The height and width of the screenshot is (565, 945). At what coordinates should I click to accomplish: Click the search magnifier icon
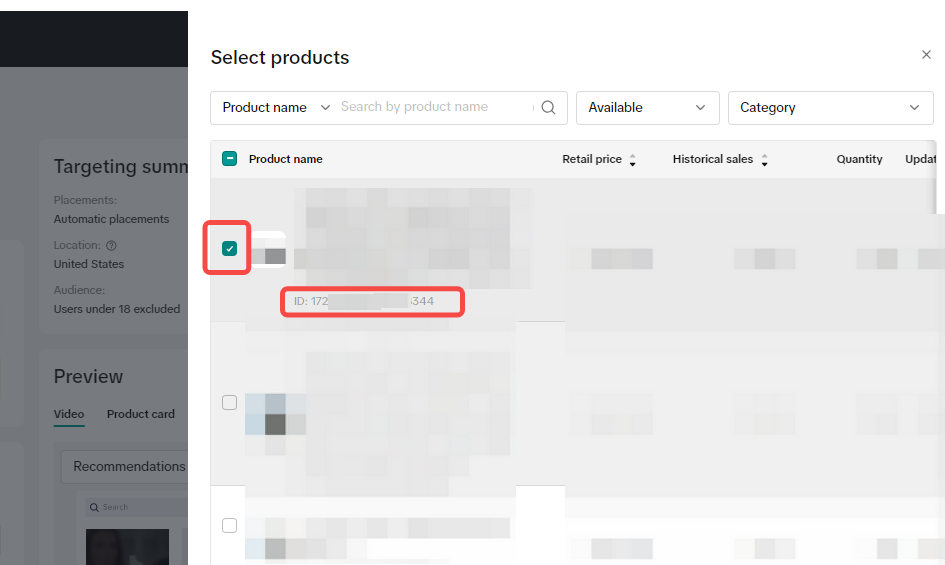pyautogui.click(x=548, y=108)
